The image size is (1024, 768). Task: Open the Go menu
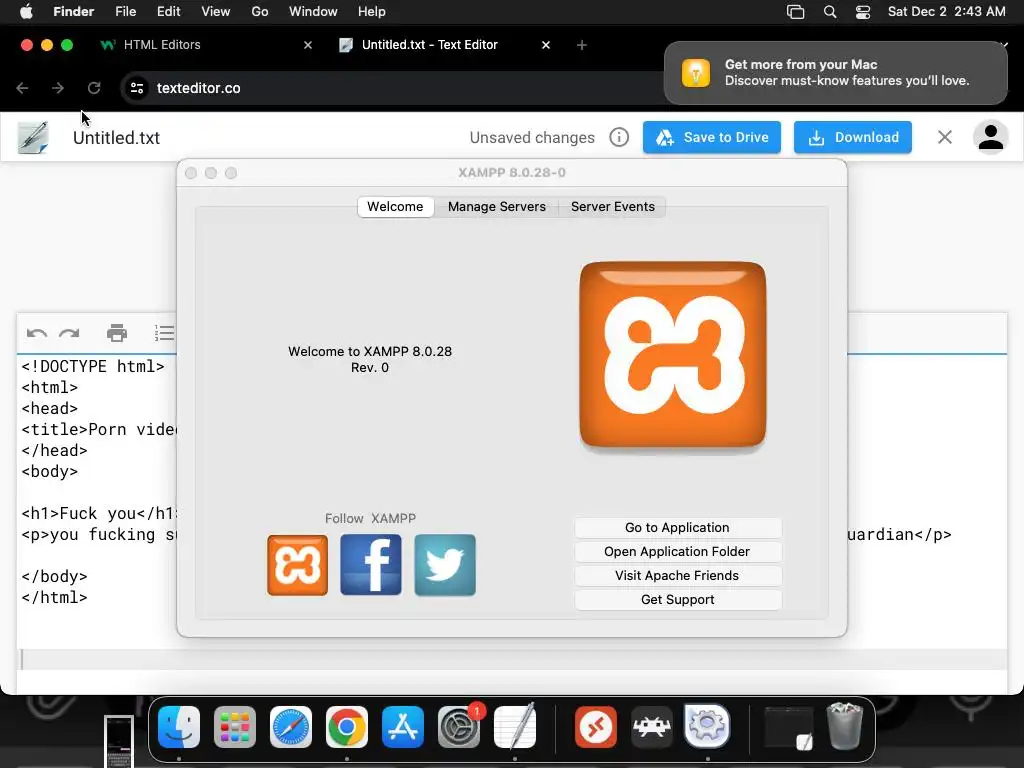tap(260, 12)
